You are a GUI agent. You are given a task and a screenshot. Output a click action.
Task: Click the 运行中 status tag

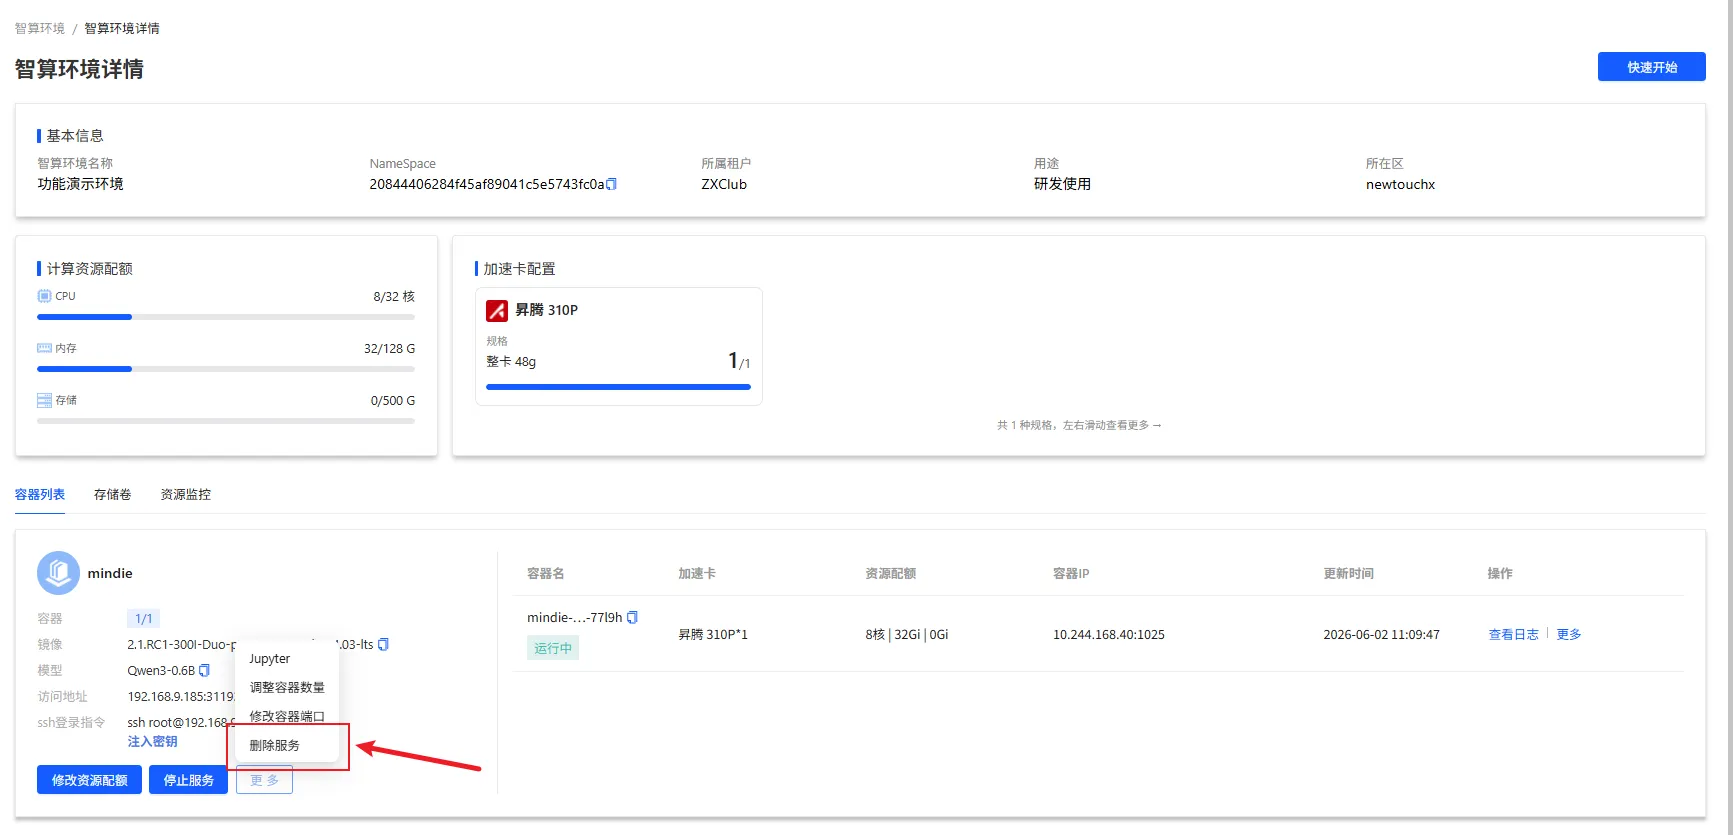(x=553, y=648)
